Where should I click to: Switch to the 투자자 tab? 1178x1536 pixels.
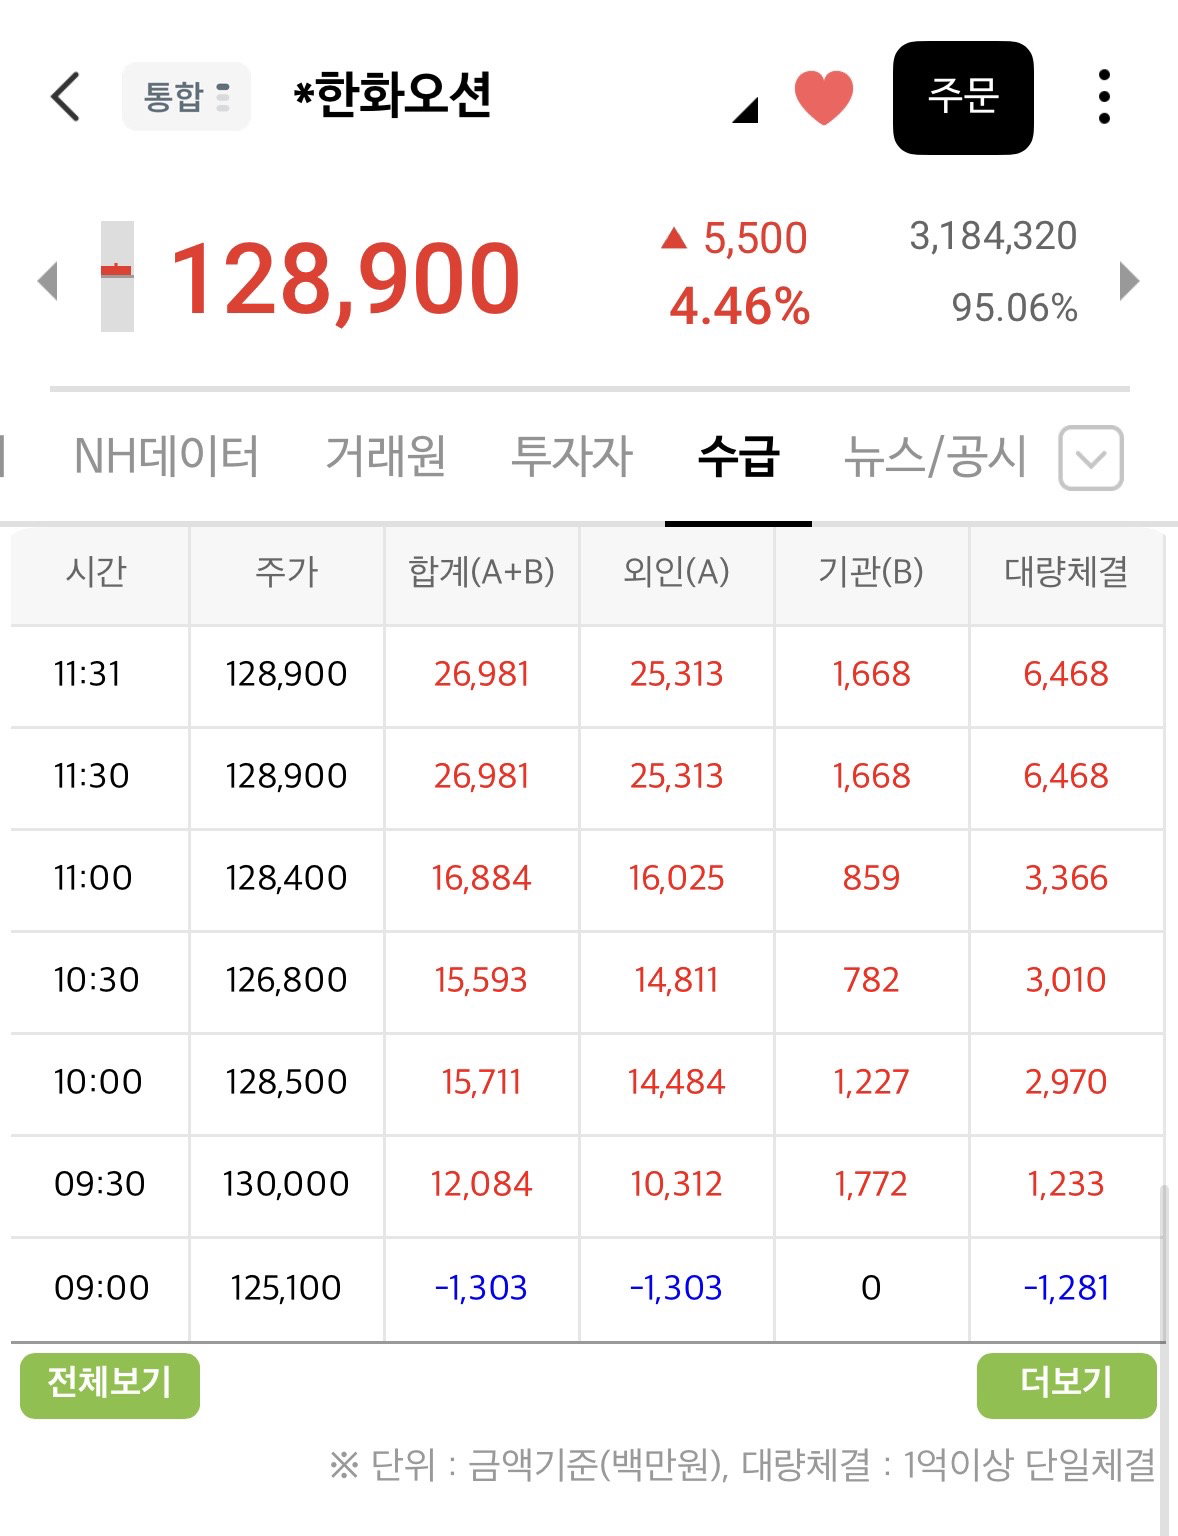[x=572, y=457]
